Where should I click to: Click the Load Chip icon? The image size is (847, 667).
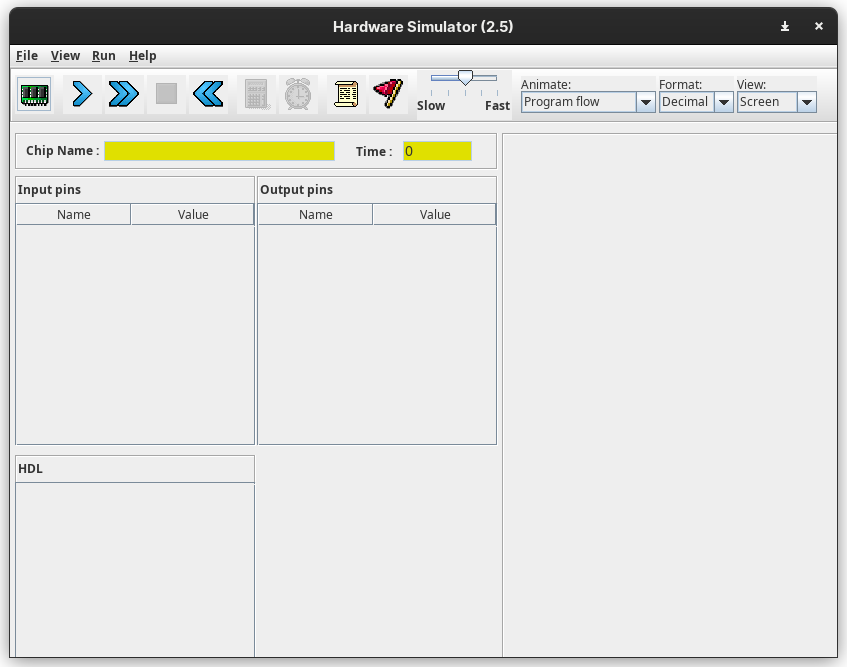point(35,95)
